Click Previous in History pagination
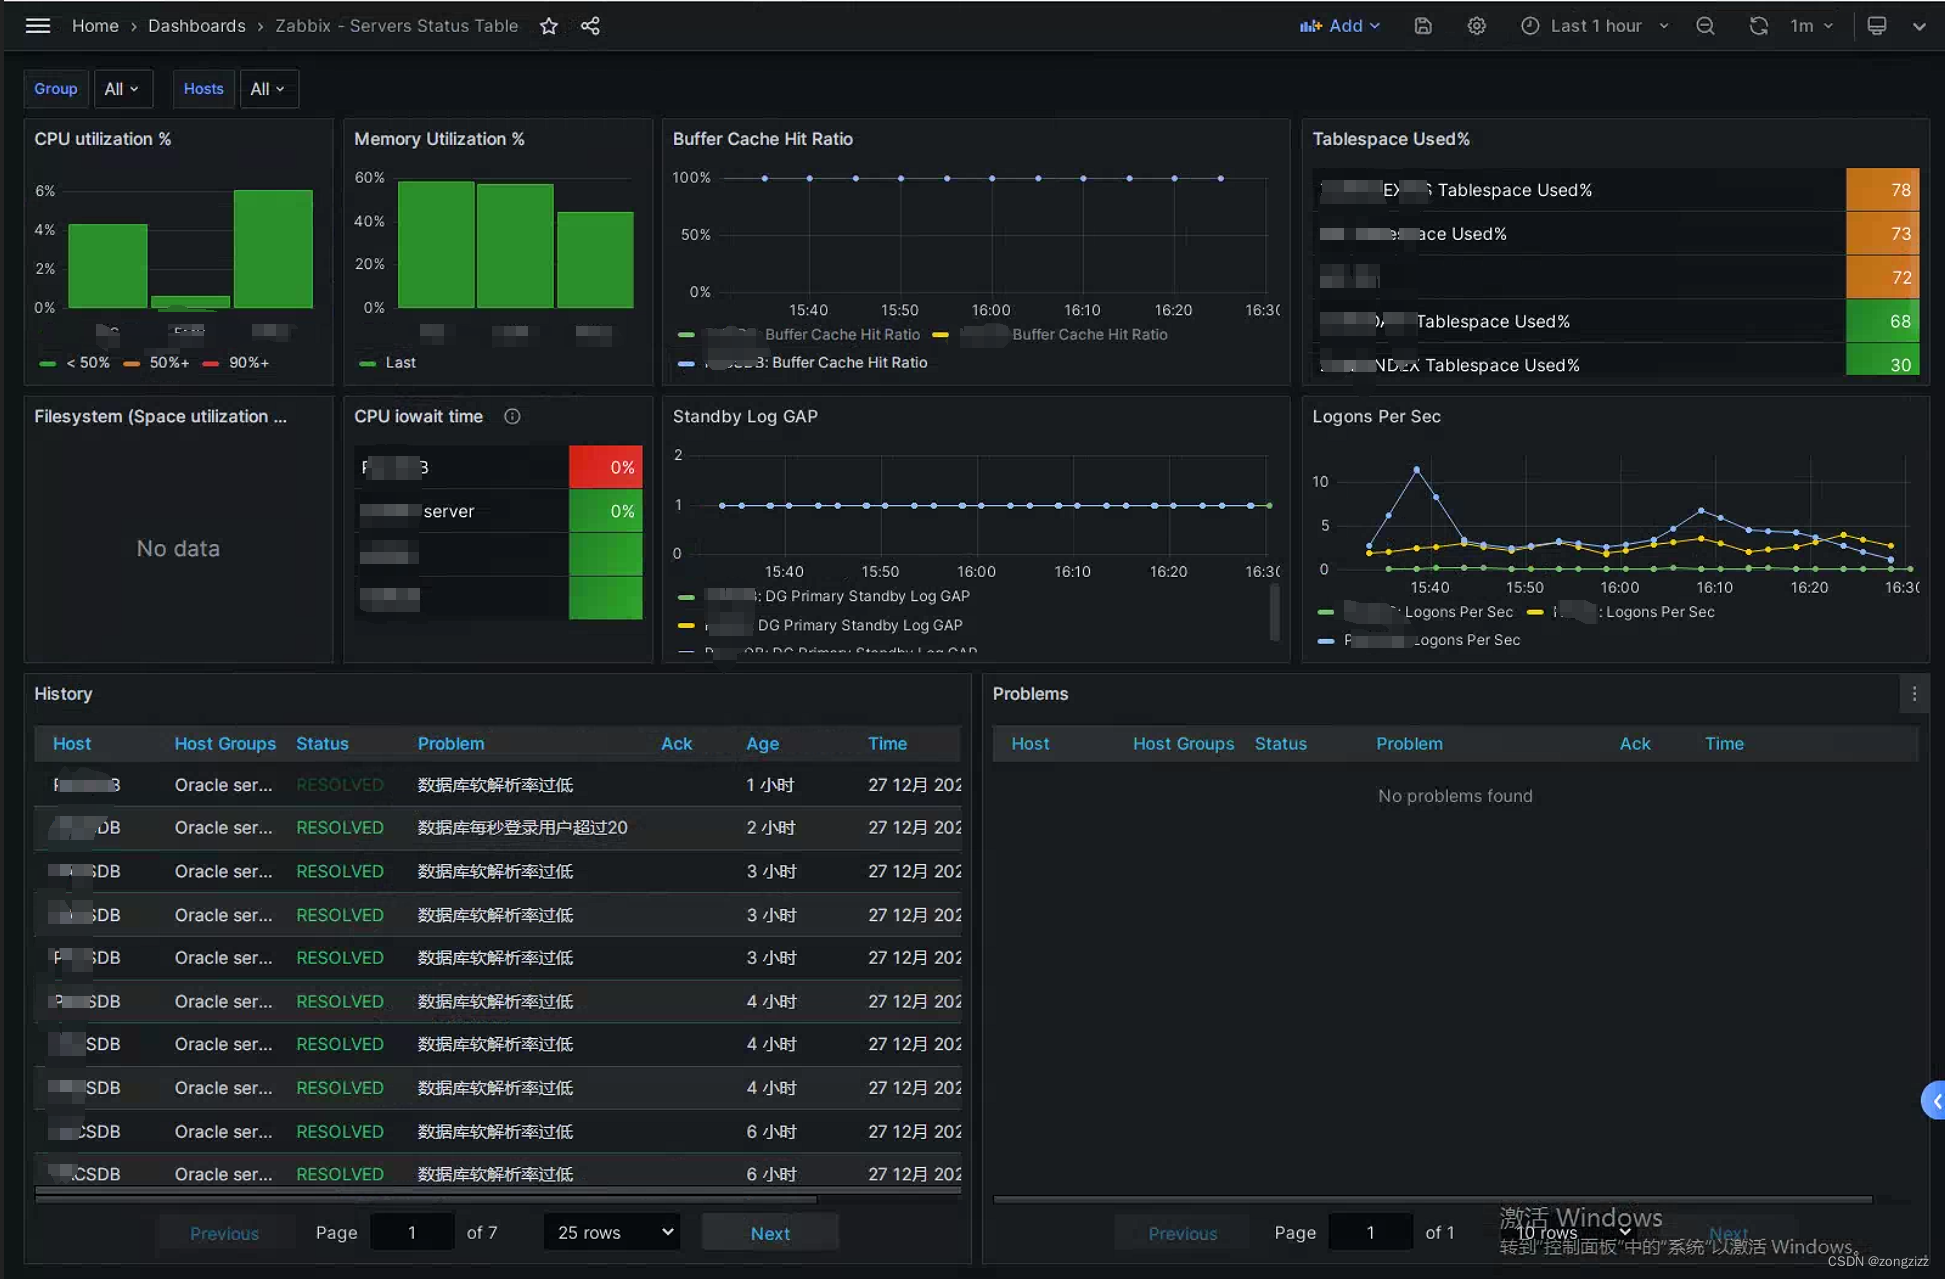 click(x=224, y=1233)
